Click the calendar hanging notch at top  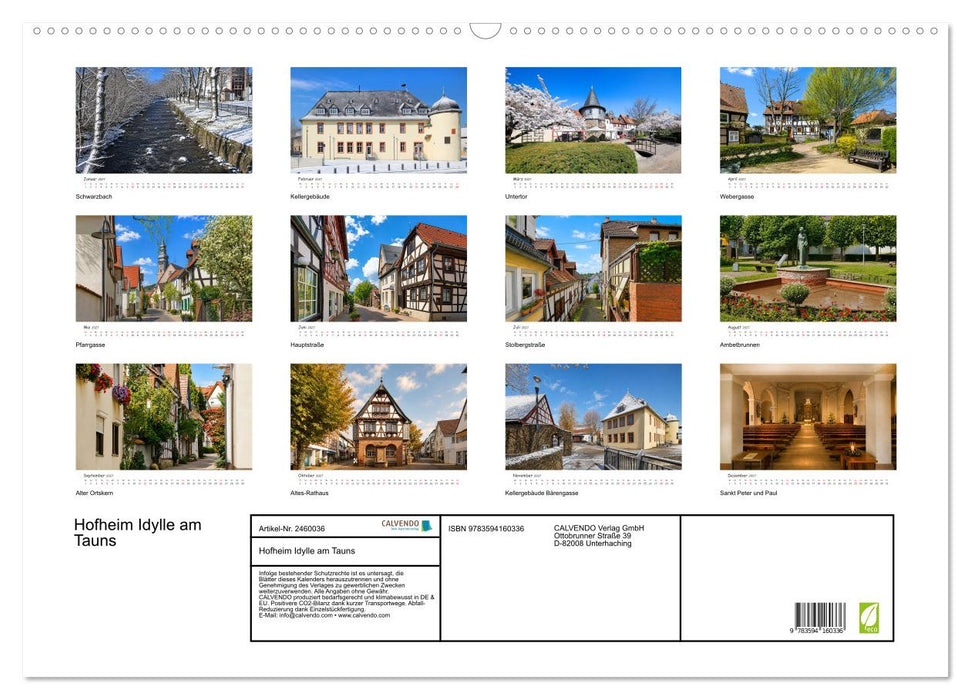(486, 31)
